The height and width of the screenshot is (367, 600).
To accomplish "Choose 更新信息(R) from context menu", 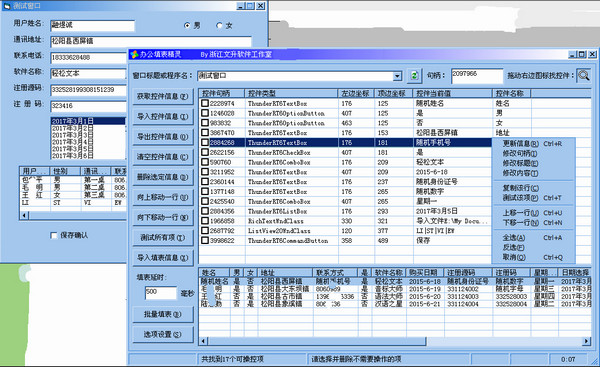I will 533,144.
